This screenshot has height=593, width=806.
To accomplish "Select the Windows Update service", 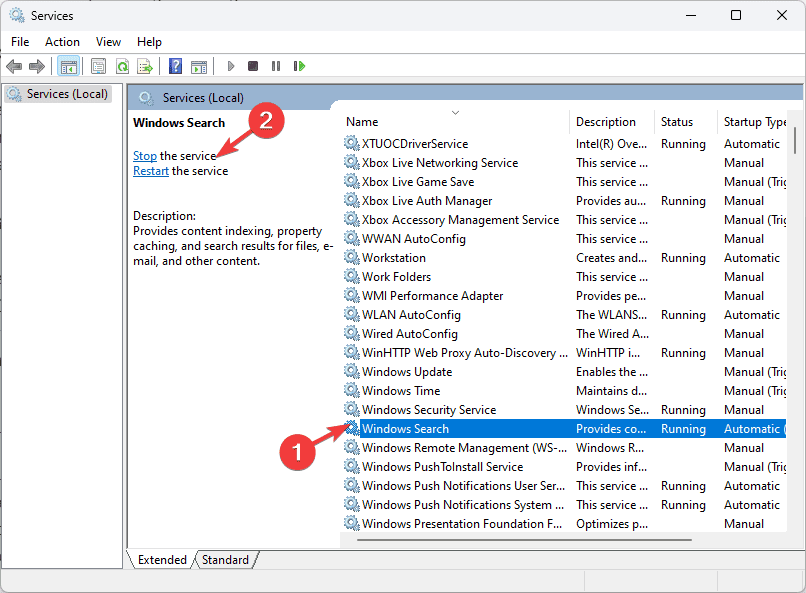I will (406, 371).
